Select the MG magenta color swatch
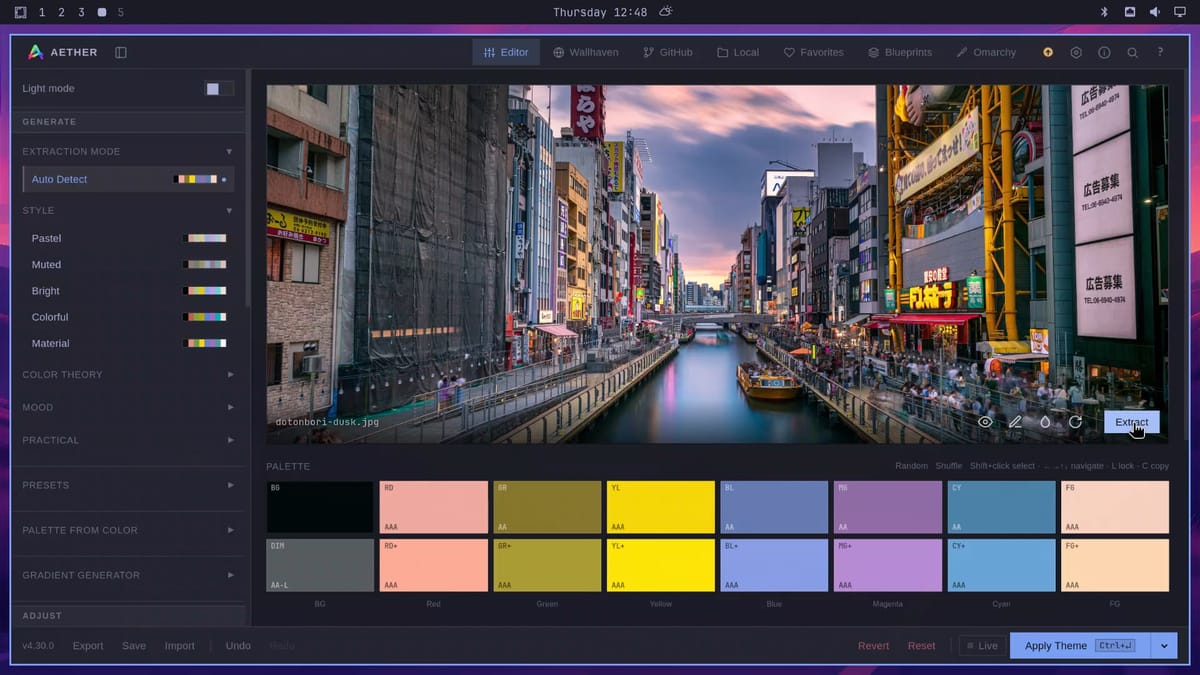This screenshot has width=1200, height=675. pos(888,507)
